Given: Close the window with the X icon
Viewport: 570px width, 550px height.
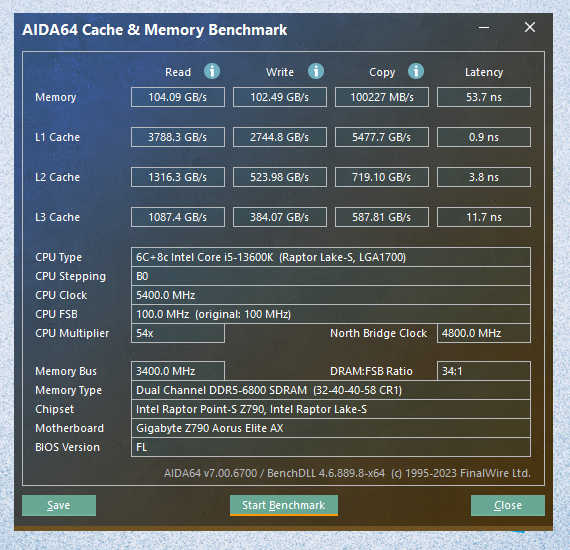Looking at the screenshot, I should [x=530, y=27].
